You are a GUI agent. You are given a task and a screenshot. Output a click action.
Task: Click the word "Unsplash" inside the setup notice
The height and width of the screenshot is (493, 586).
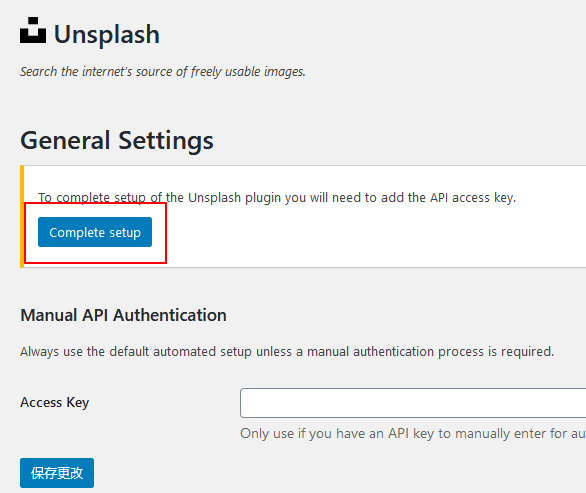(x=215, y=198)
